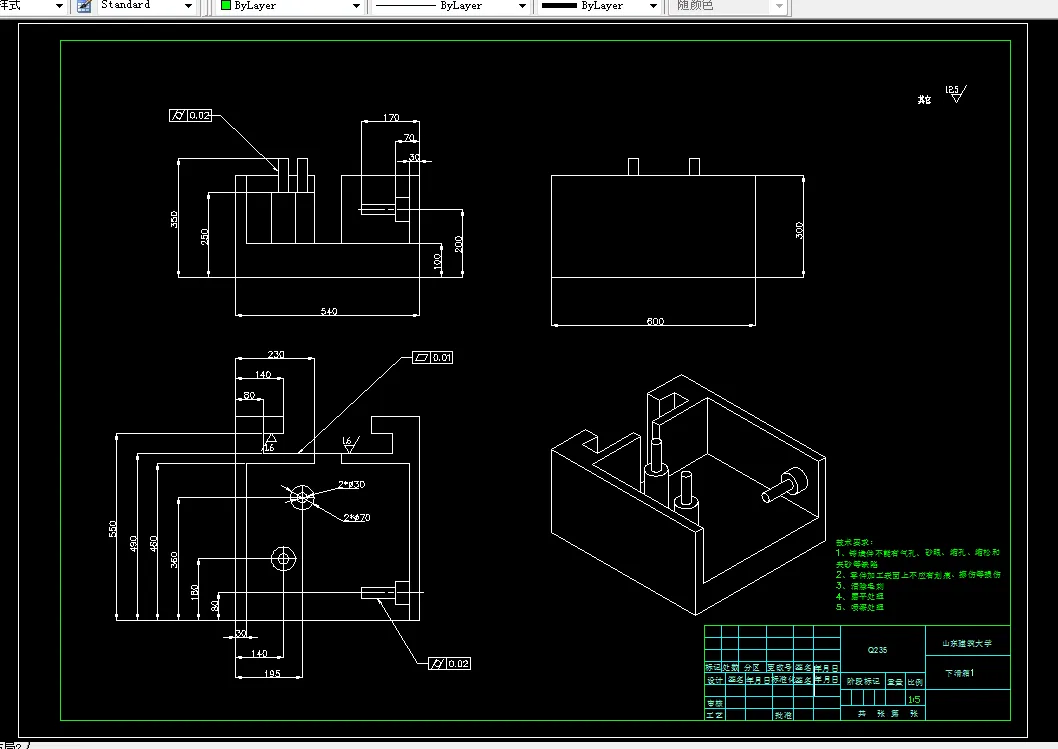The width and height of the screenshot is (1058, 749).
Task: Select the 550 vertical dimension text
Action: pos(113,528)
